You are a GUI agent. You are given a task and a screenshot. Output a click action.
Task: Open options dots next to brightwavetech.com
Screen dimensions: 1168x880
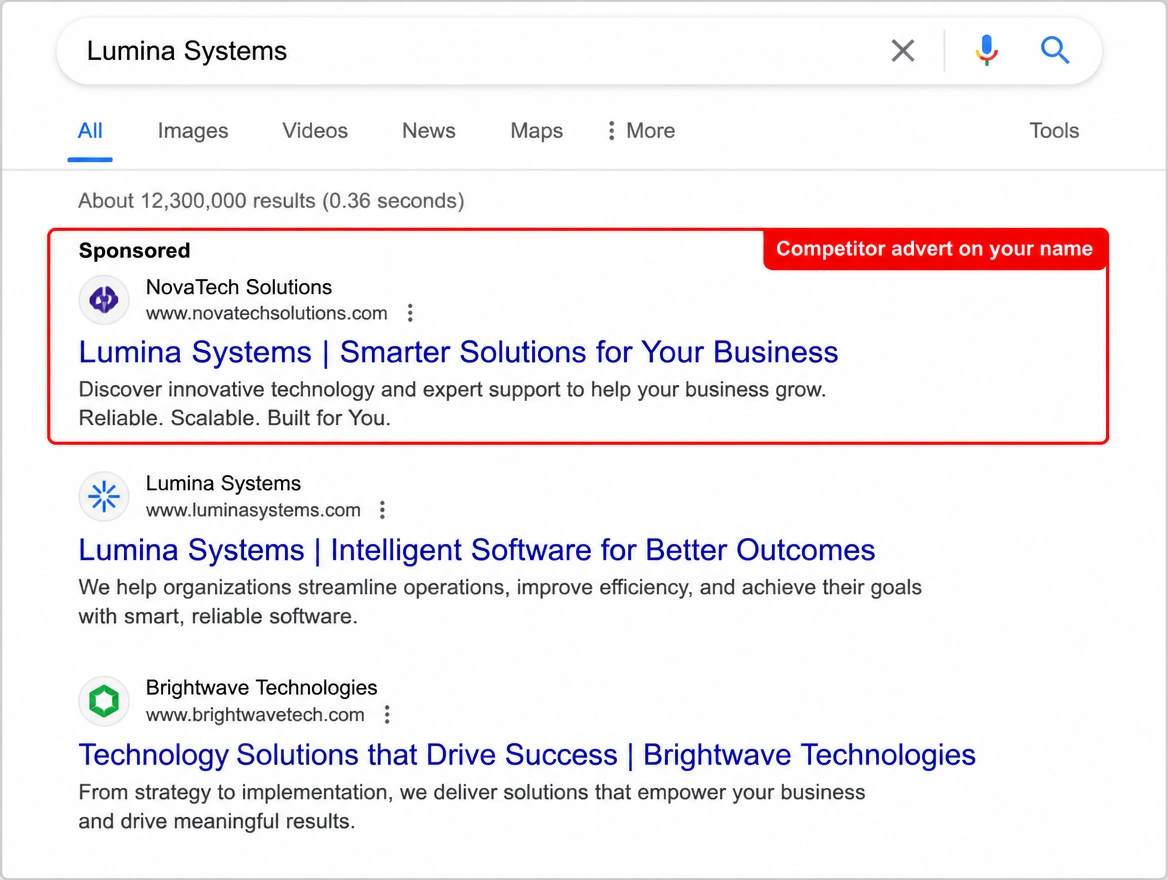pos(387,715)
